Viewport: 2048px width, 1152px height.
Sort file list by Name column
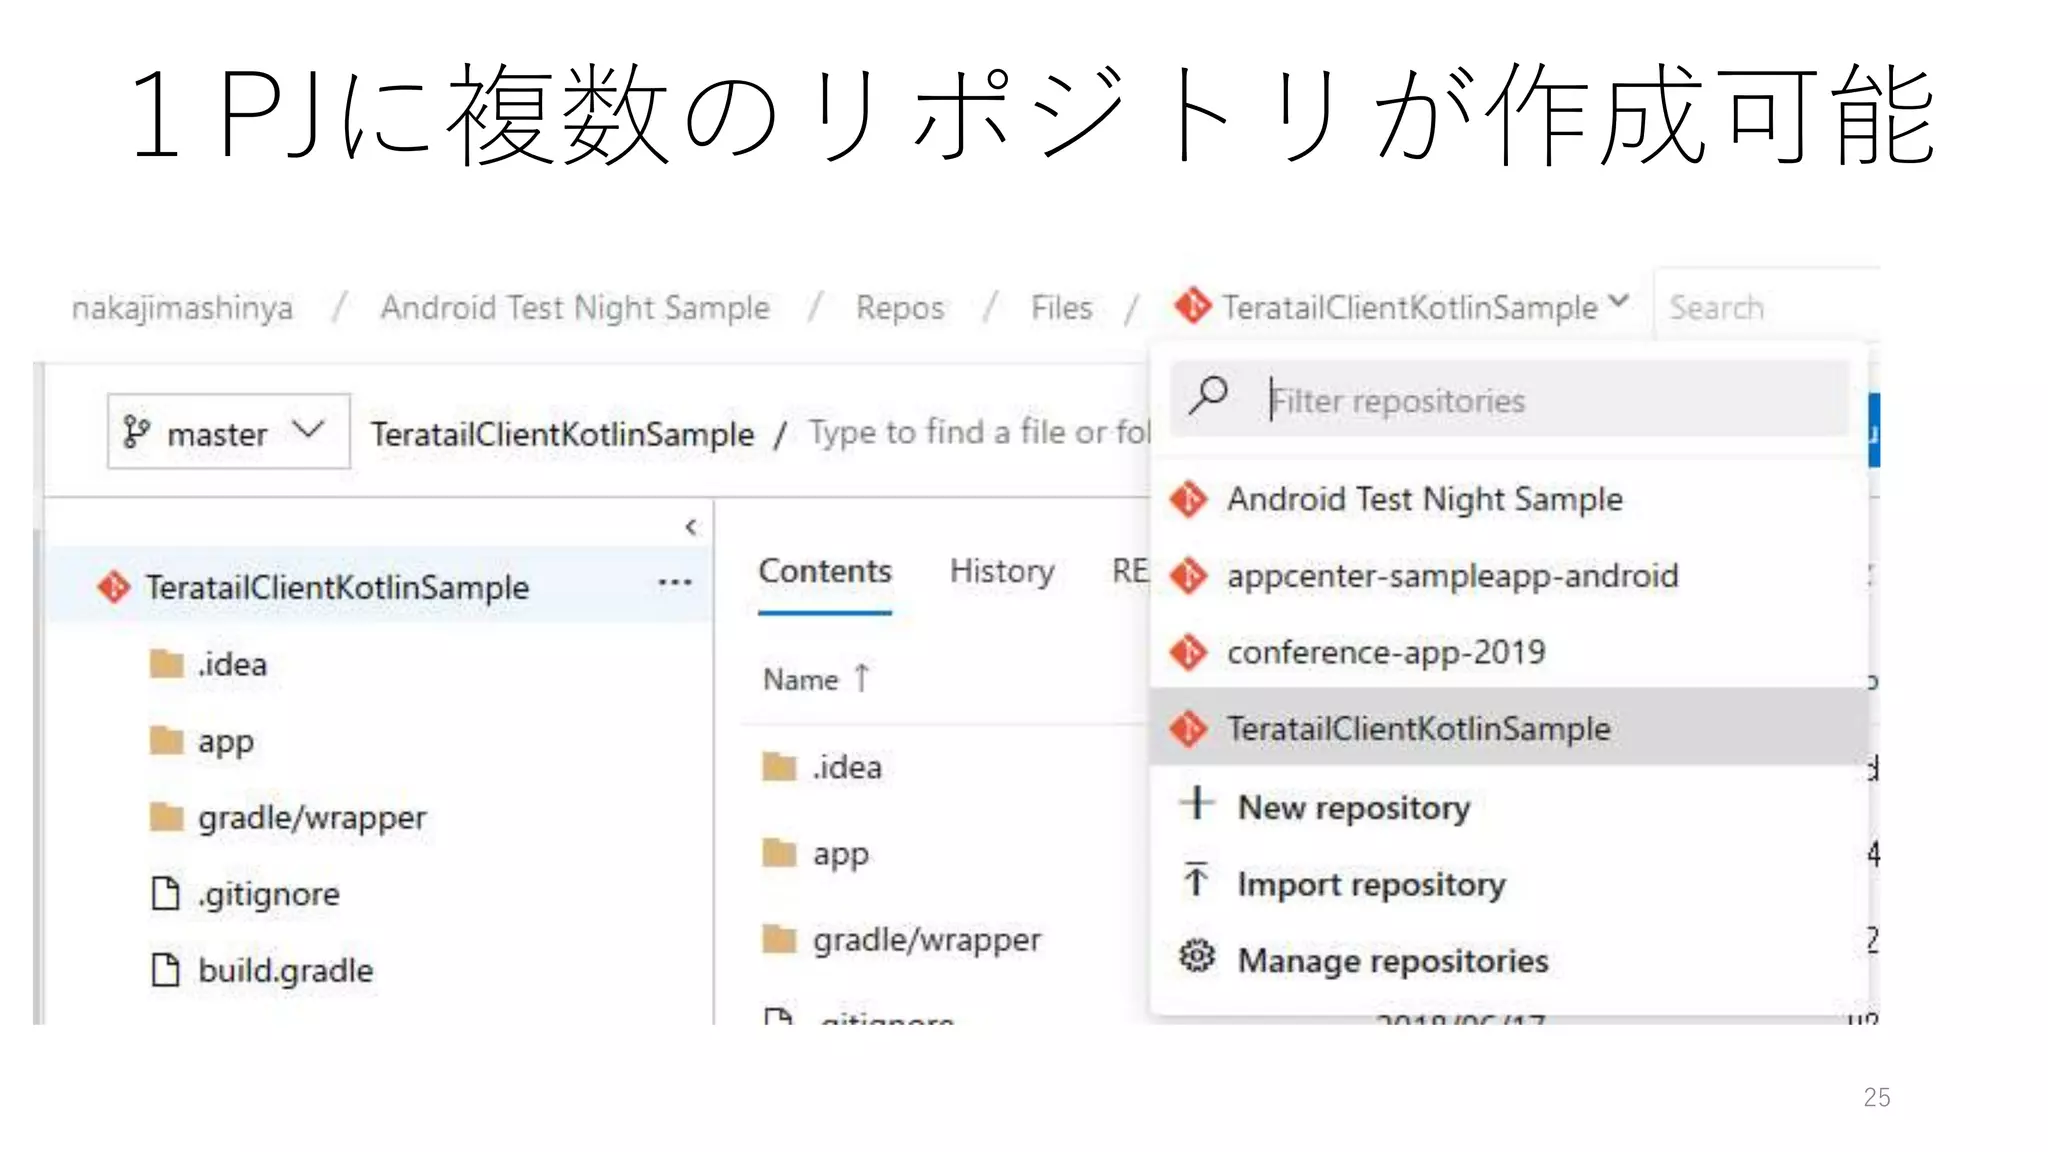[x=801, y=680]
